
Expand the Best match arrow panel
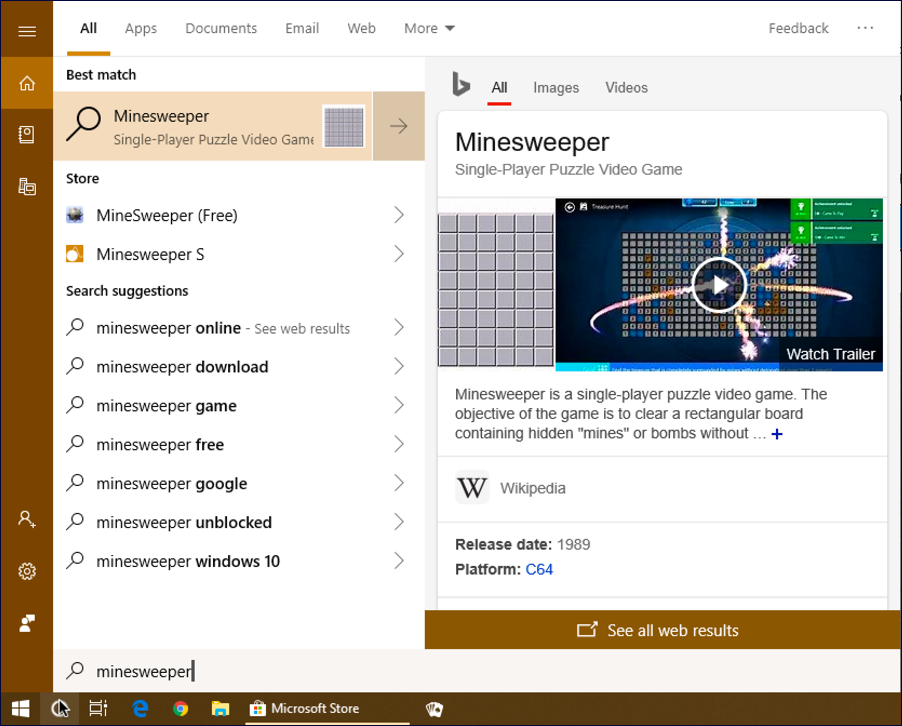pyautogui.click(x=399, y=126)
